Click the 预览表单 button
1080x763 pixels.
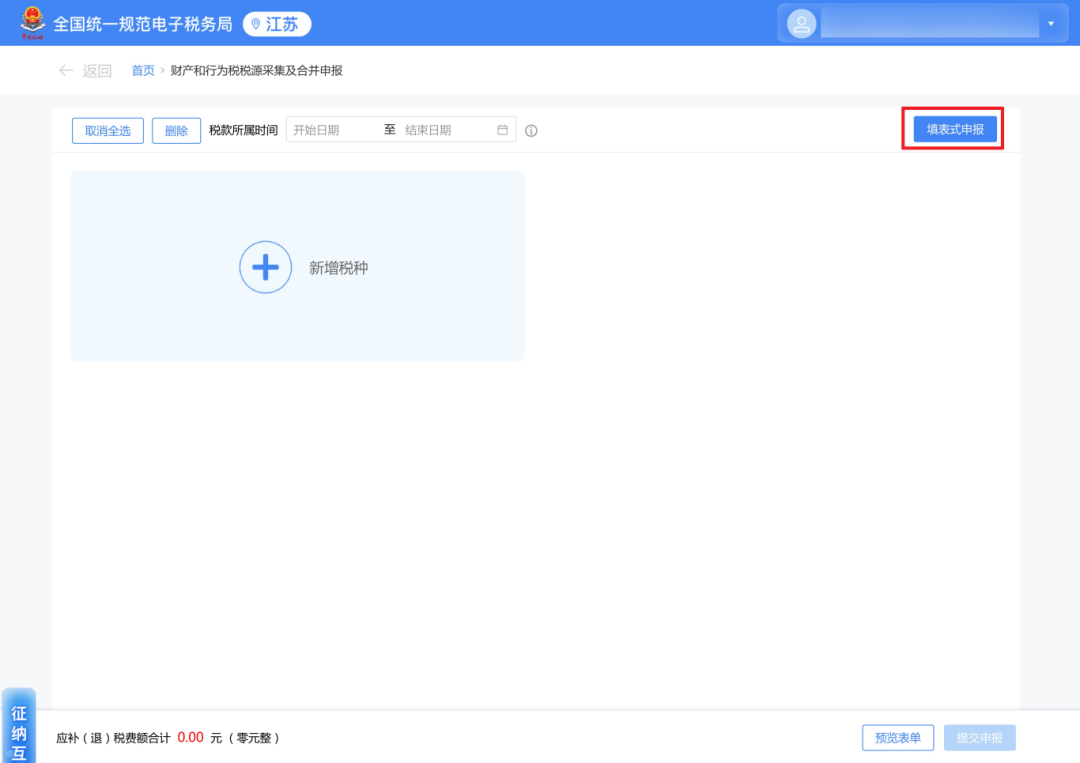tap(897, 738)
